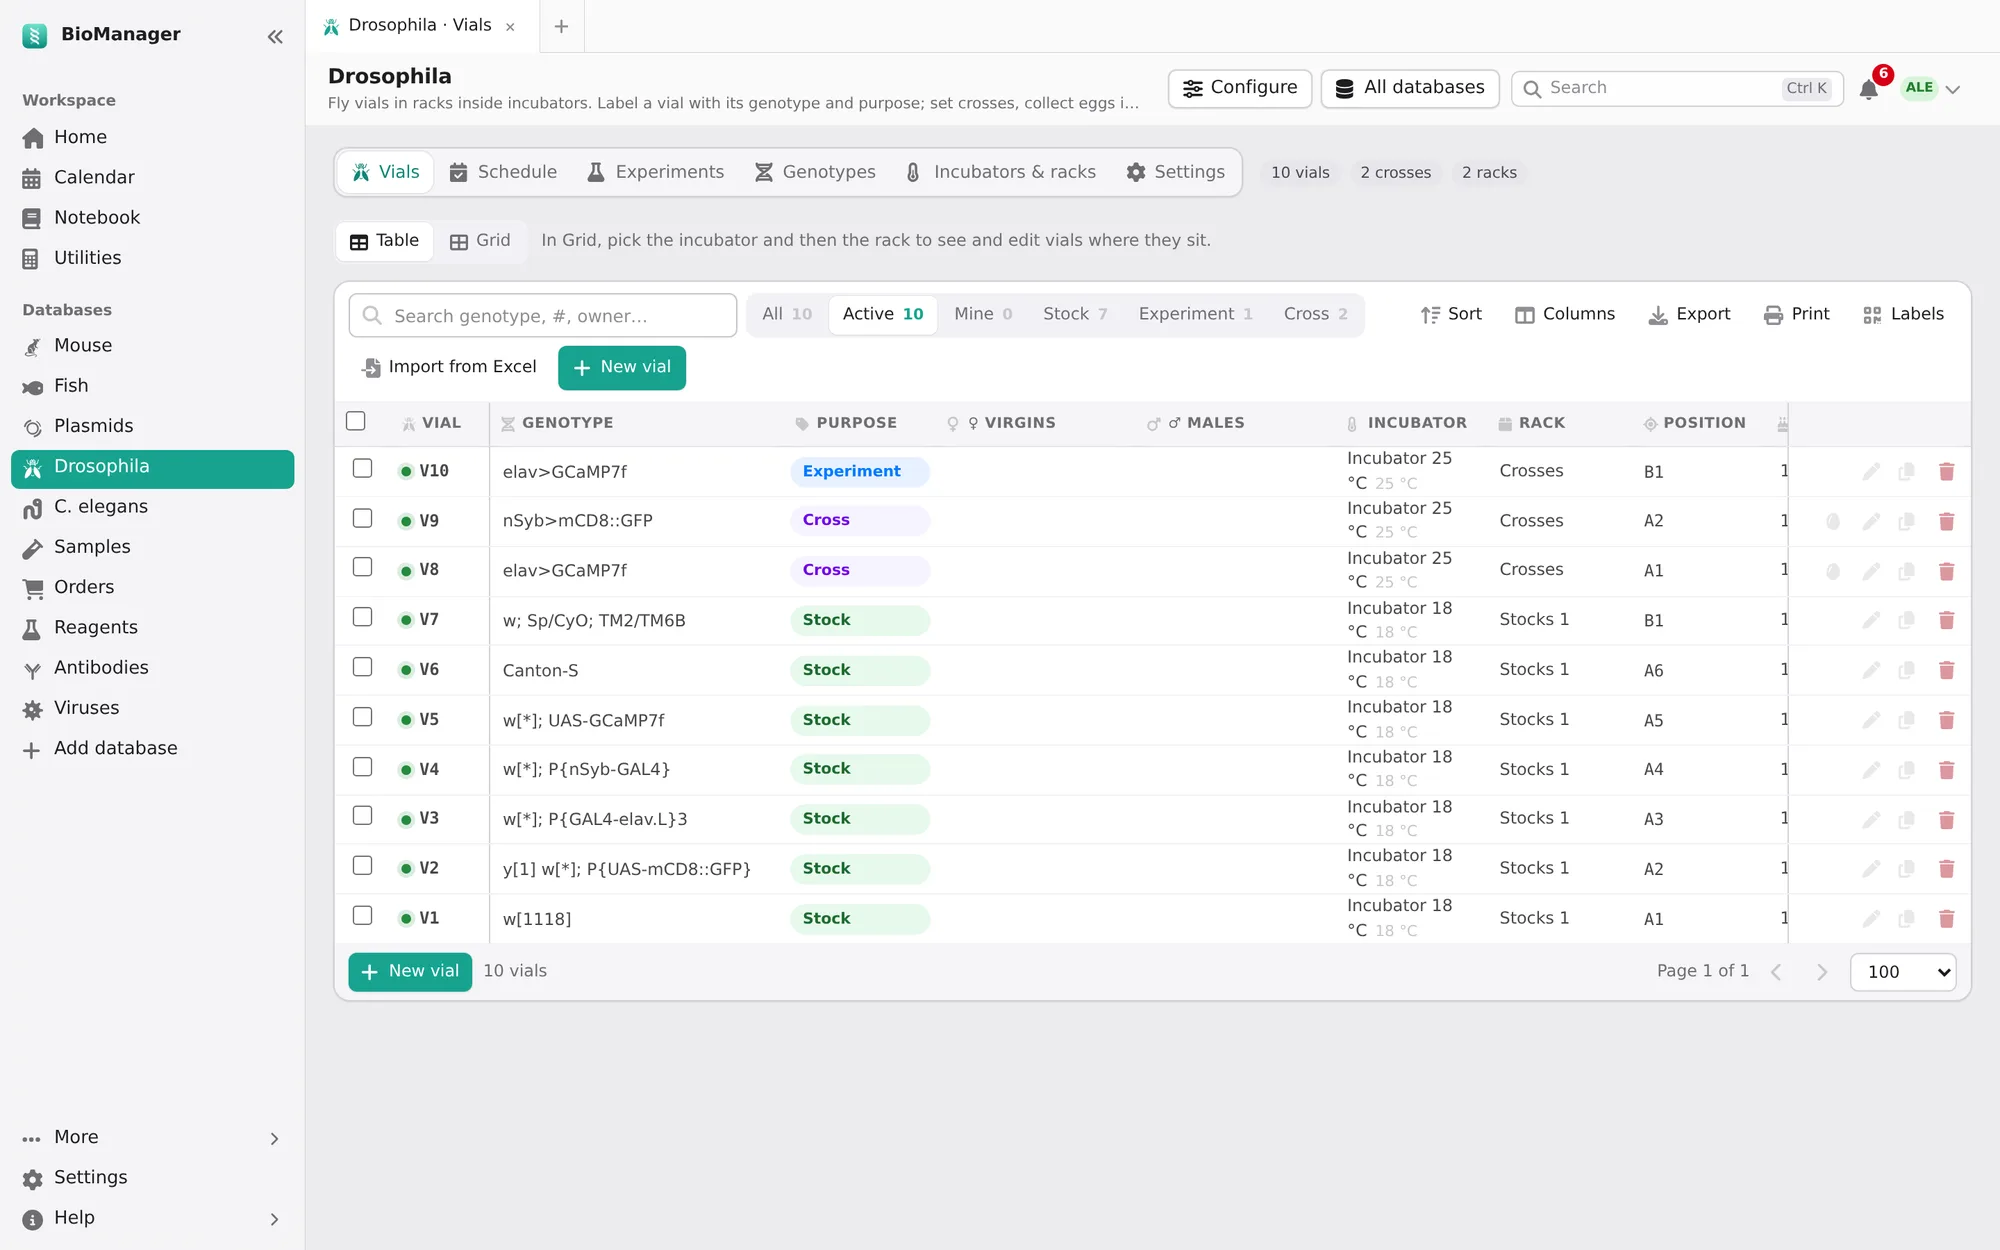Click the Configure button
This screenshot has width=2000, height=1250.
pos(1240,88)
